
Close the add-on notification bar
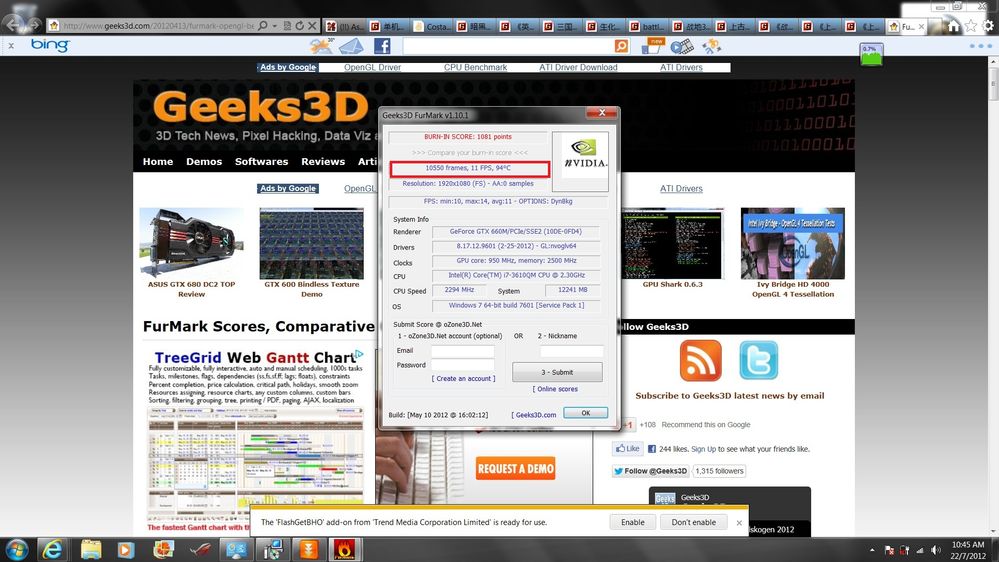(x=739, y=522)
